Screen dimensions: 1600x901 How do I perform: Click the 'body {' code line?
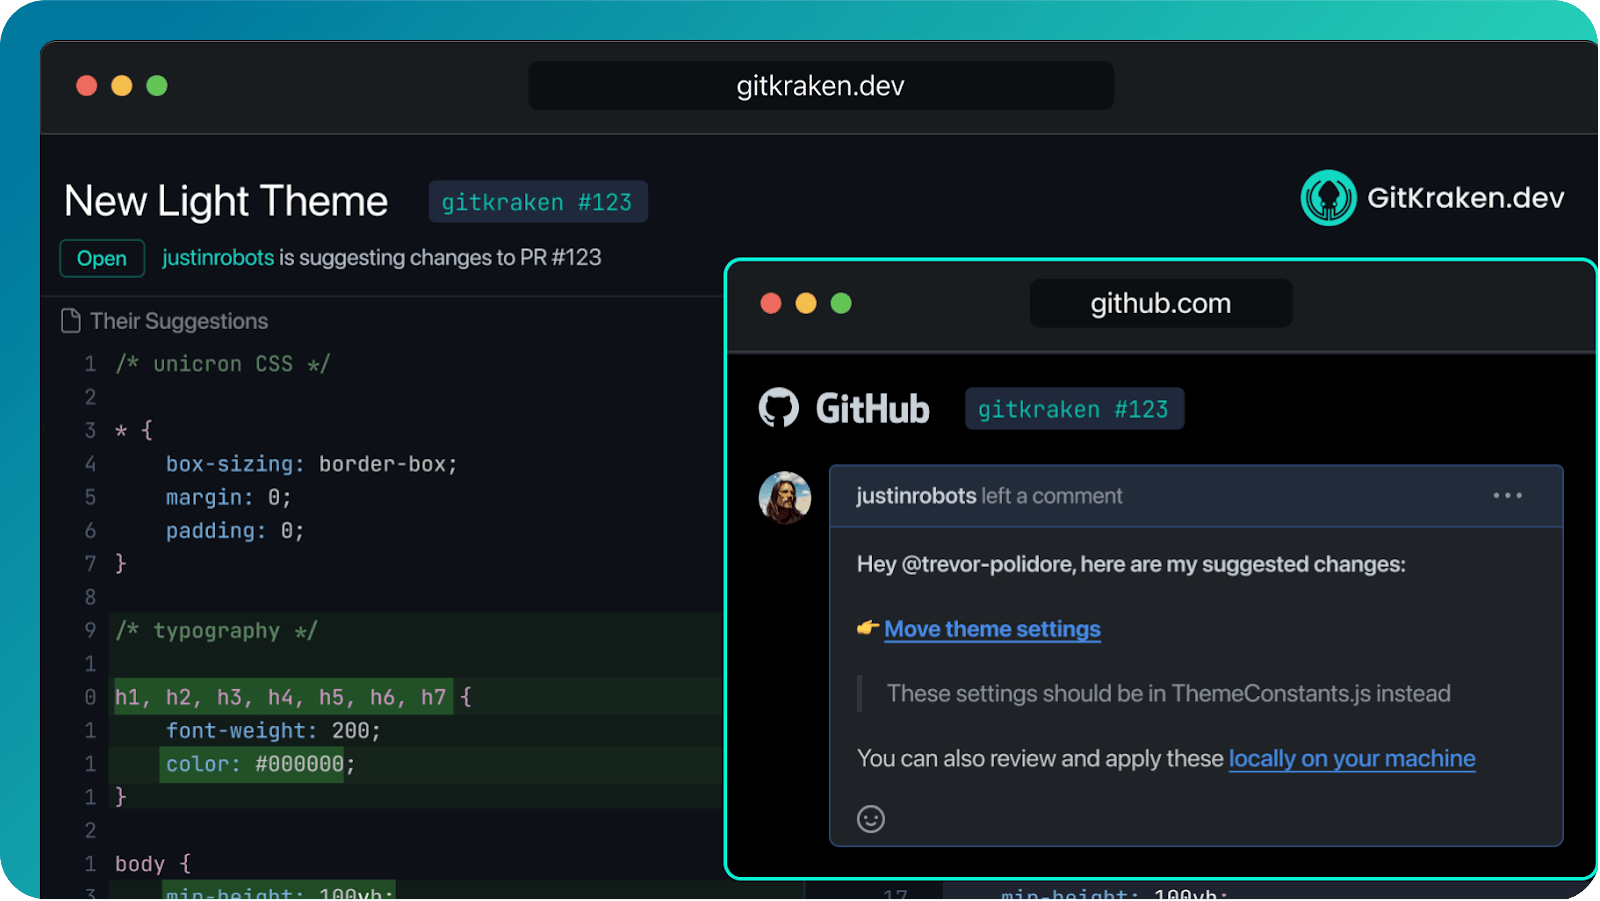(153, 864)
